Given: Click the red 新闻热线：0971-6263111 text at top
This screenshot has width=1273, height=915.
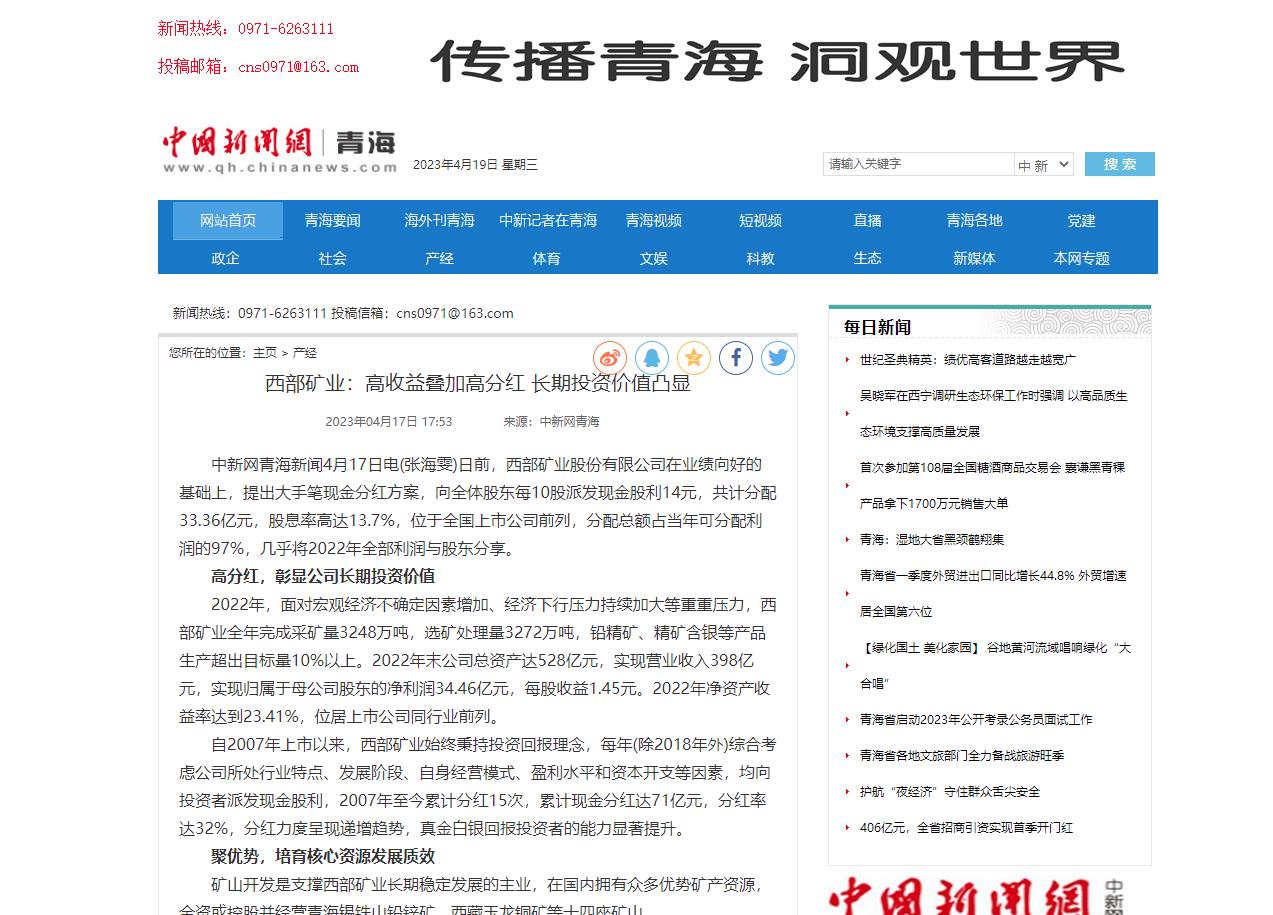Looking at the screenshot, I should [x=246, y=29].
